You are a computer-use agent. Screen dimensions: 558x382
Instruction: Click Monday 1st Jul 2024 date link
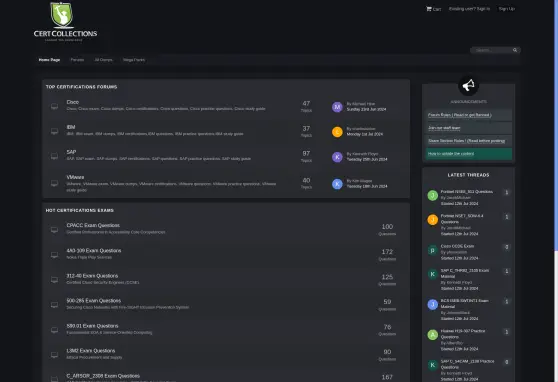[365, 134]
